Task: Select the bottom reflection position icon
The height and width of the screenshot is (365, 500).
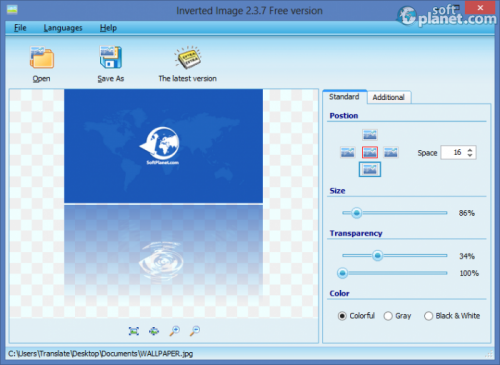Action: pyautogui.click(x=370, y=170)
